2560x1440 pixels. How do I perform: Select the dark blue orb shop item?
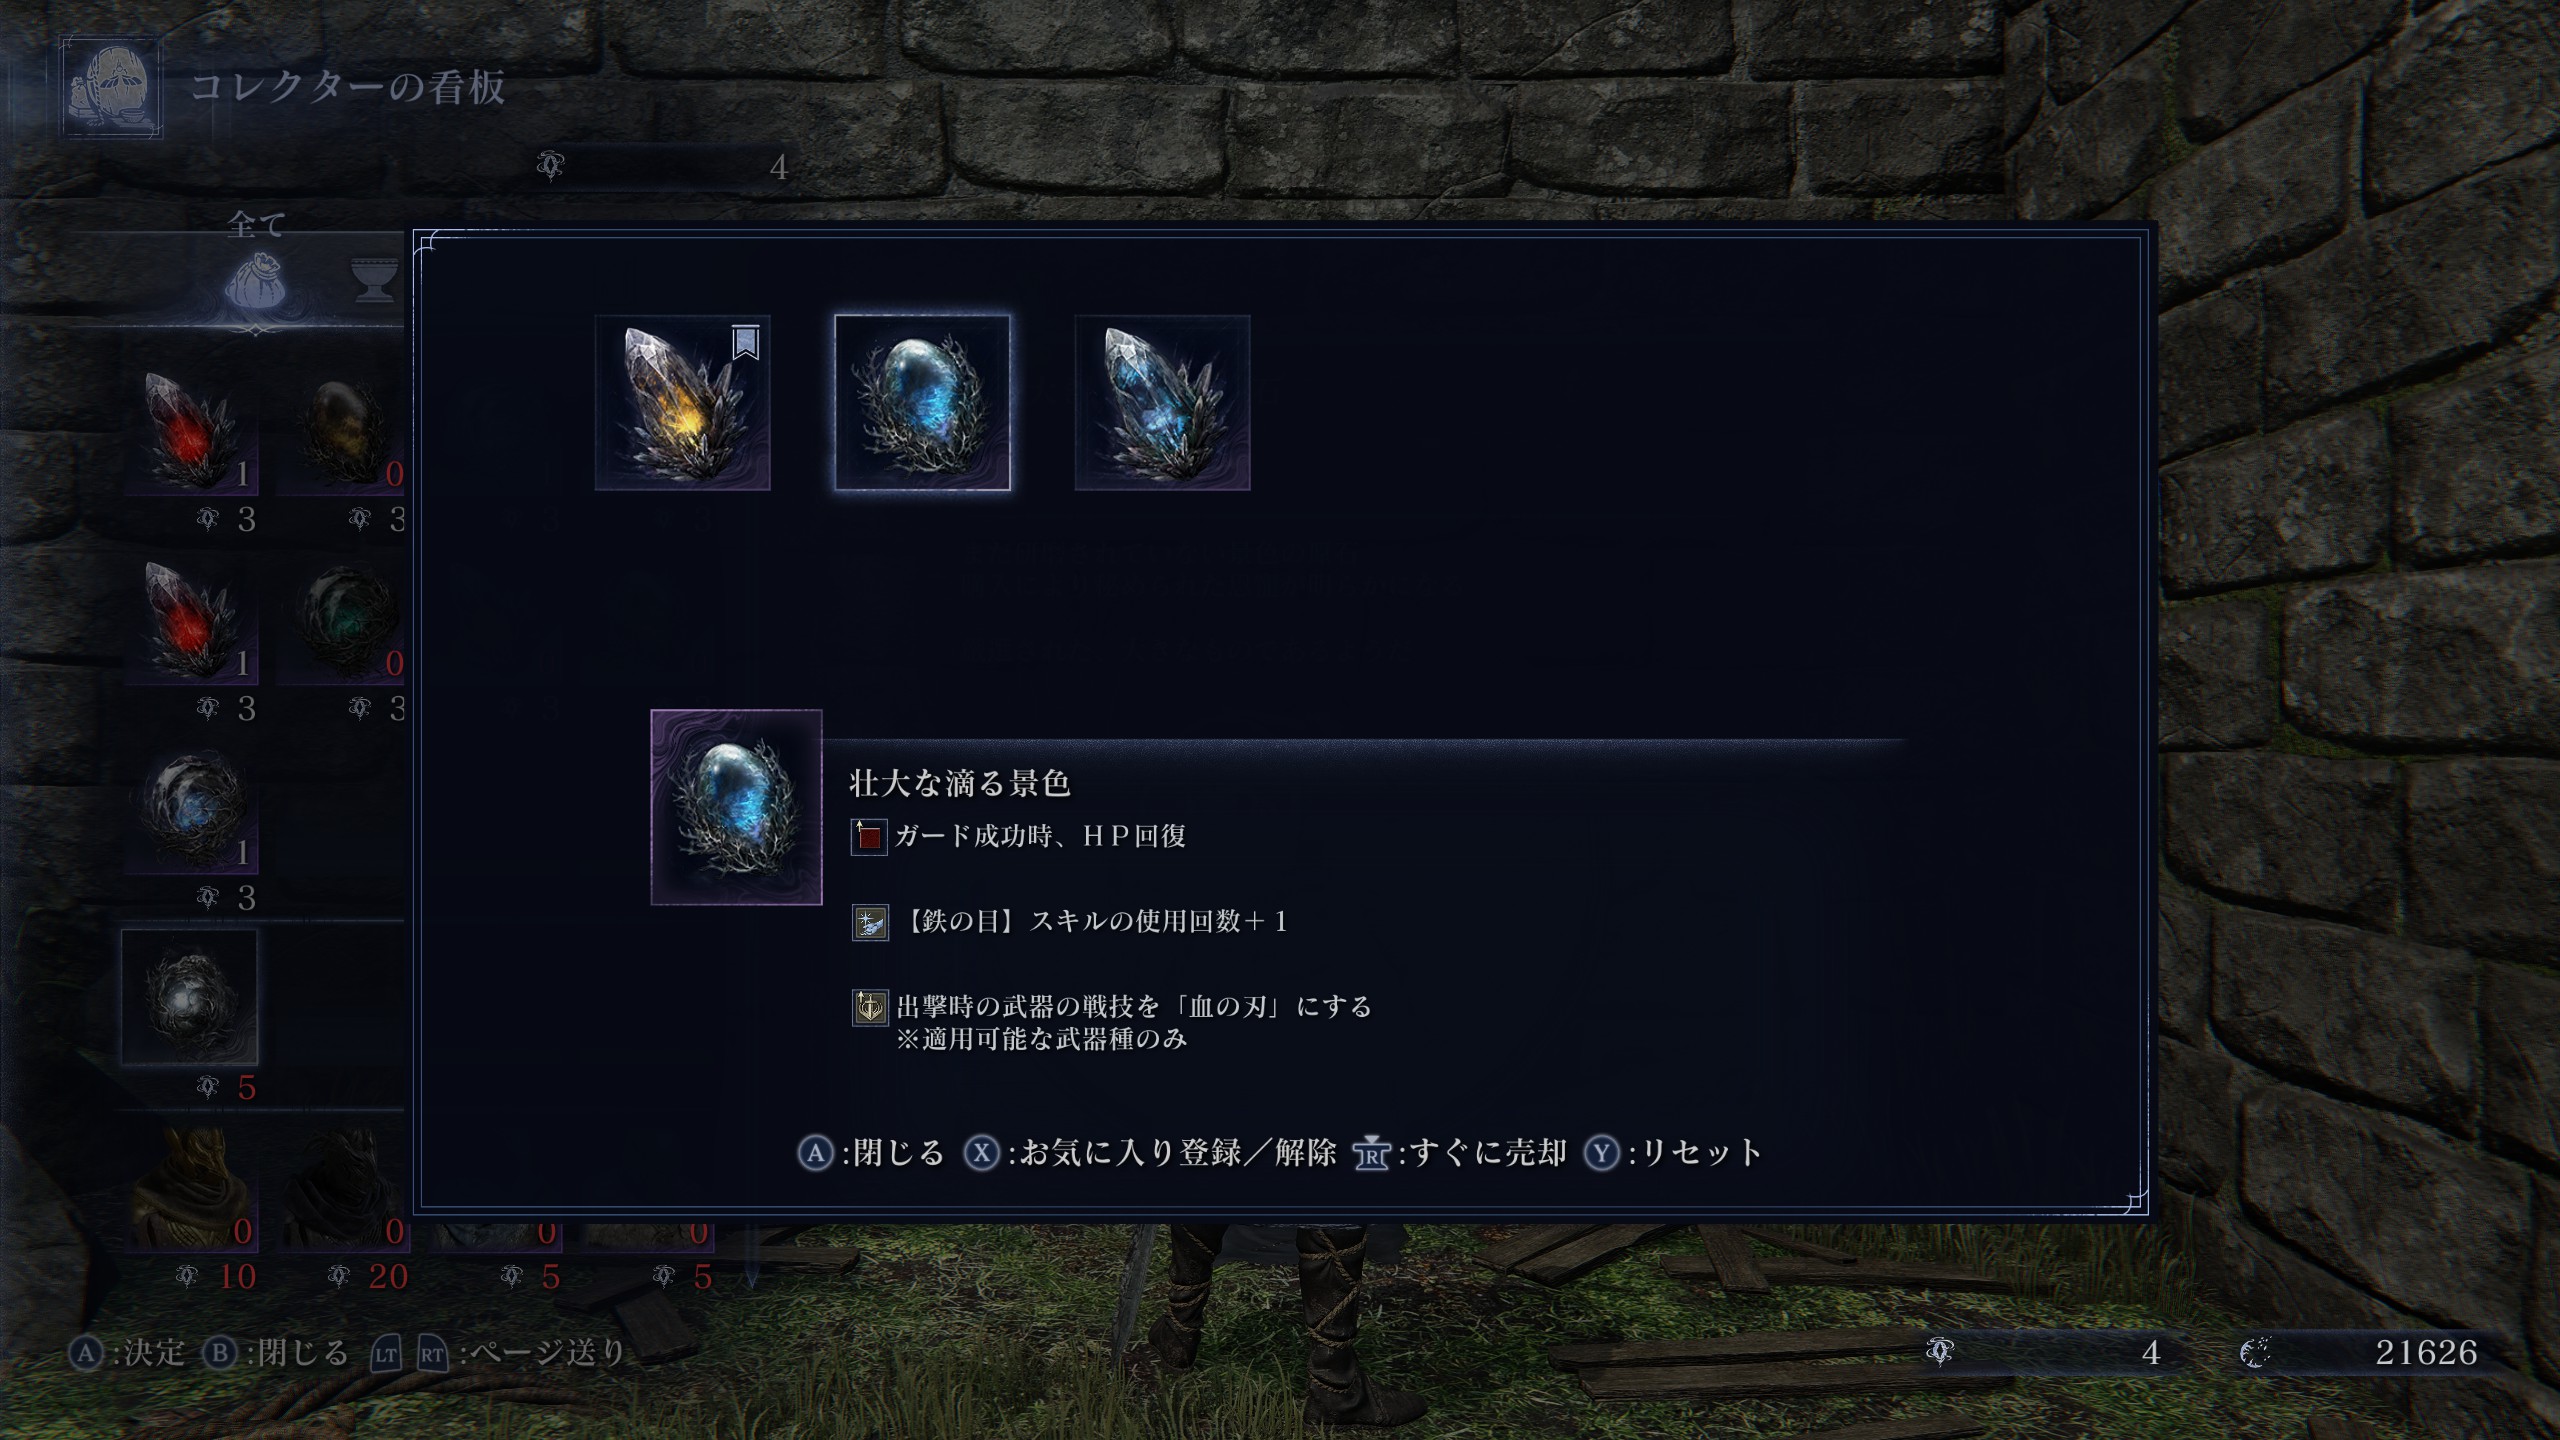[190, 810]
